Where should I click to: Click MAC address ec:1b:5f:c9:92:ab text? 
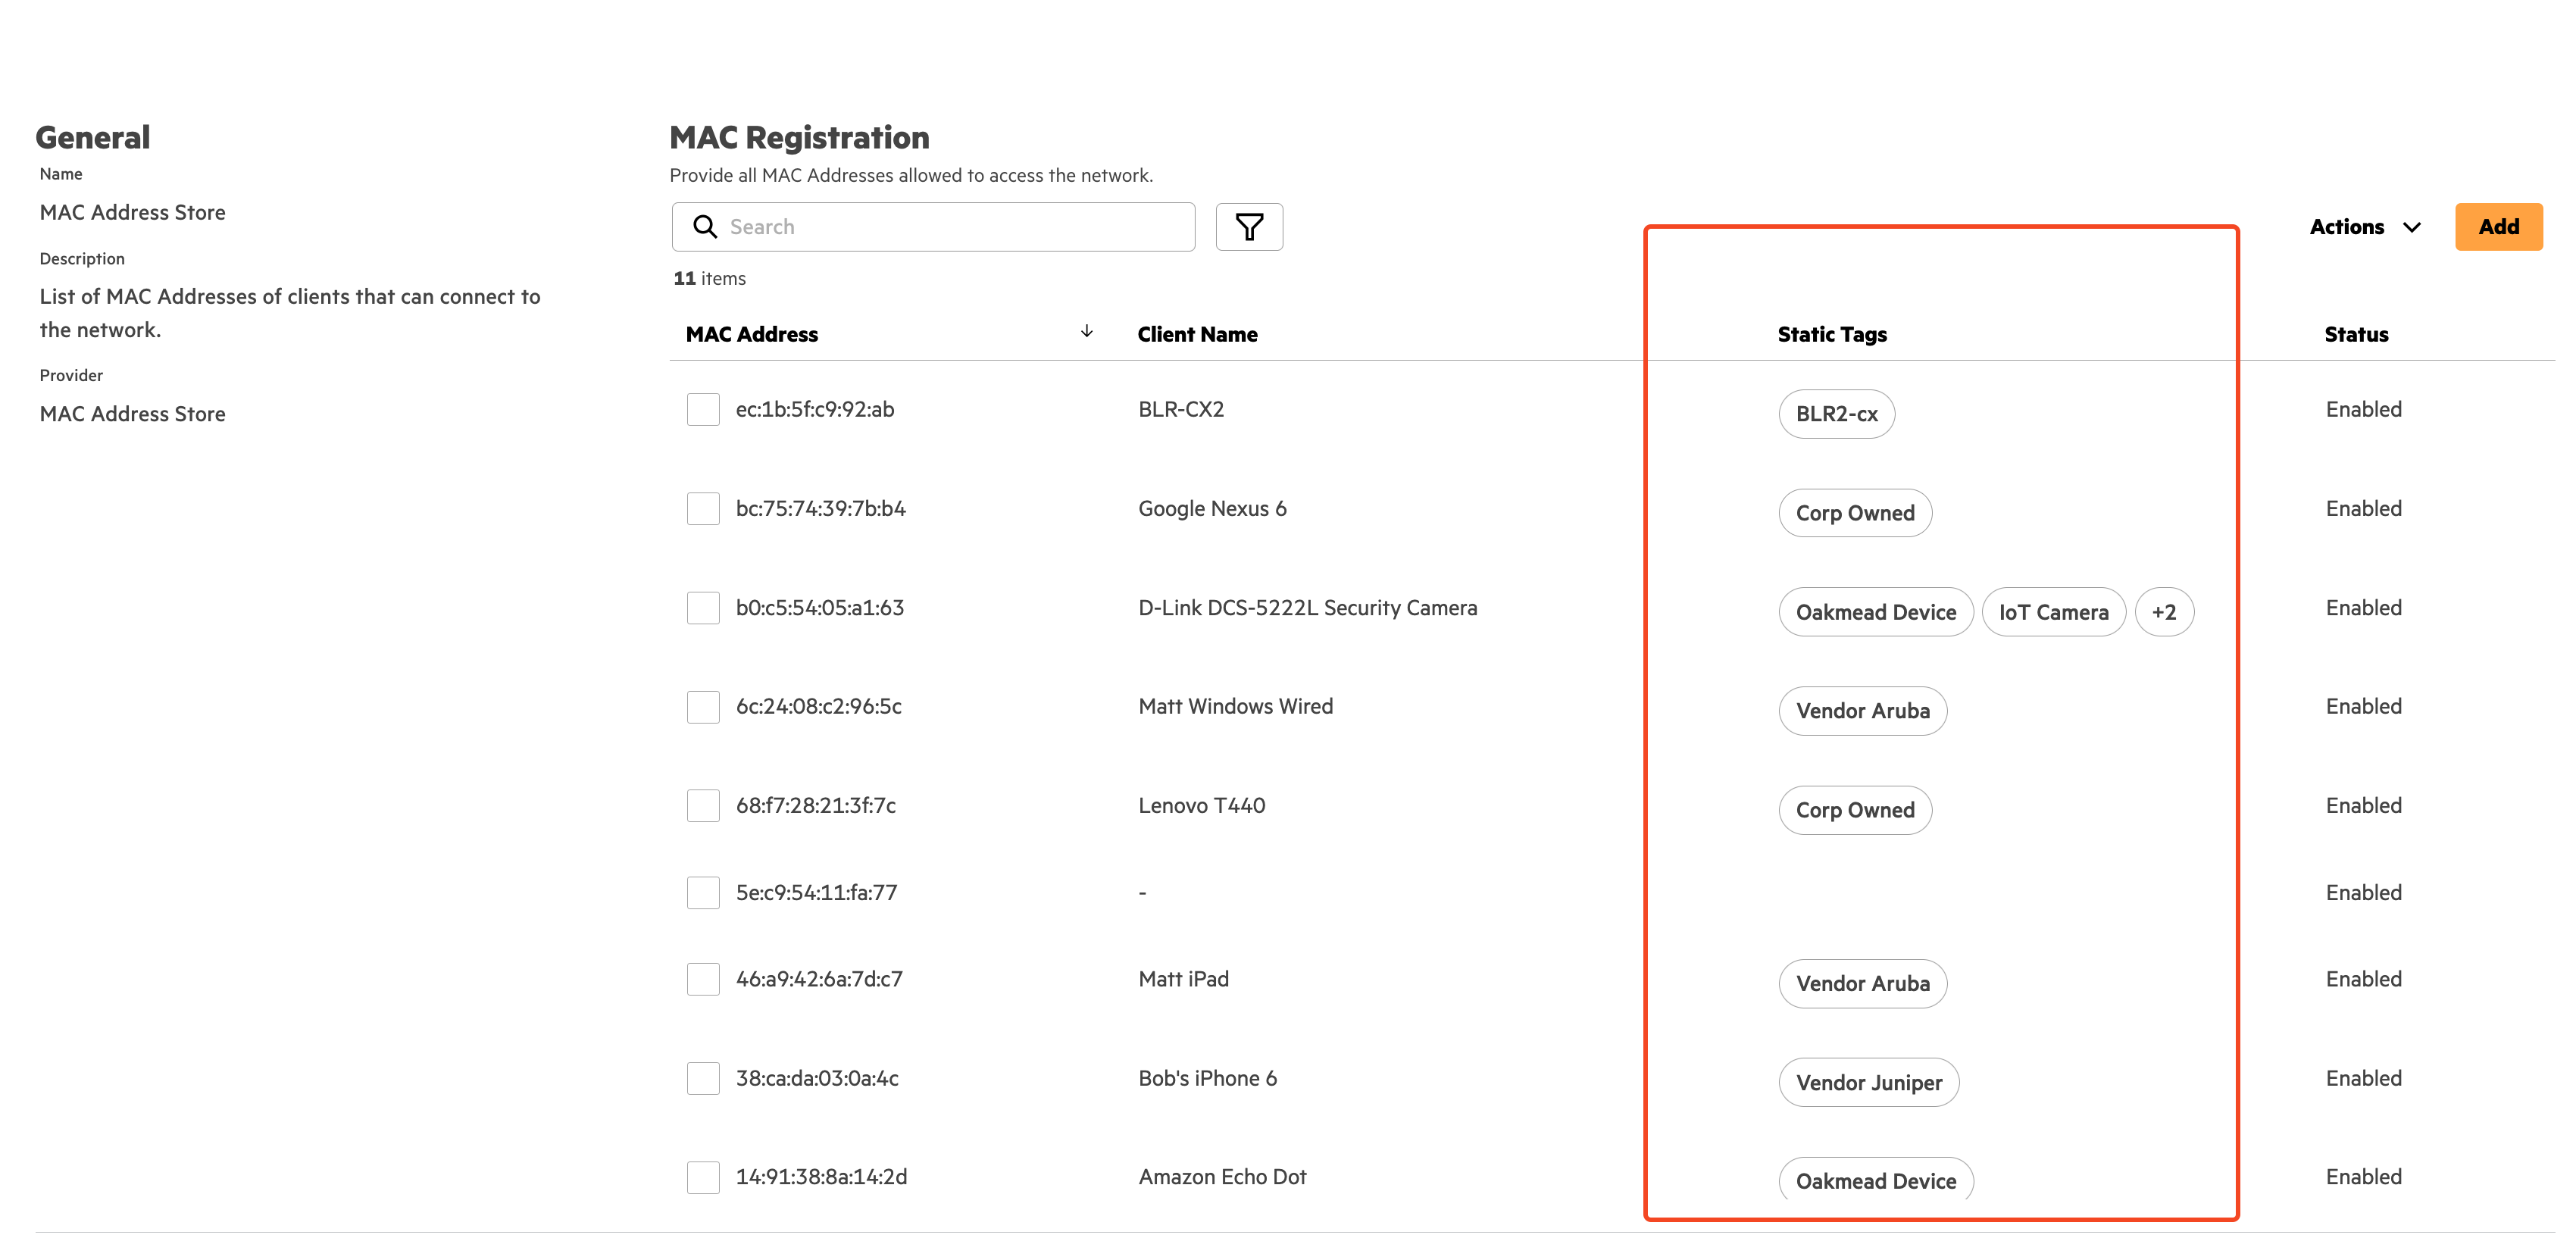pos(815,409)
